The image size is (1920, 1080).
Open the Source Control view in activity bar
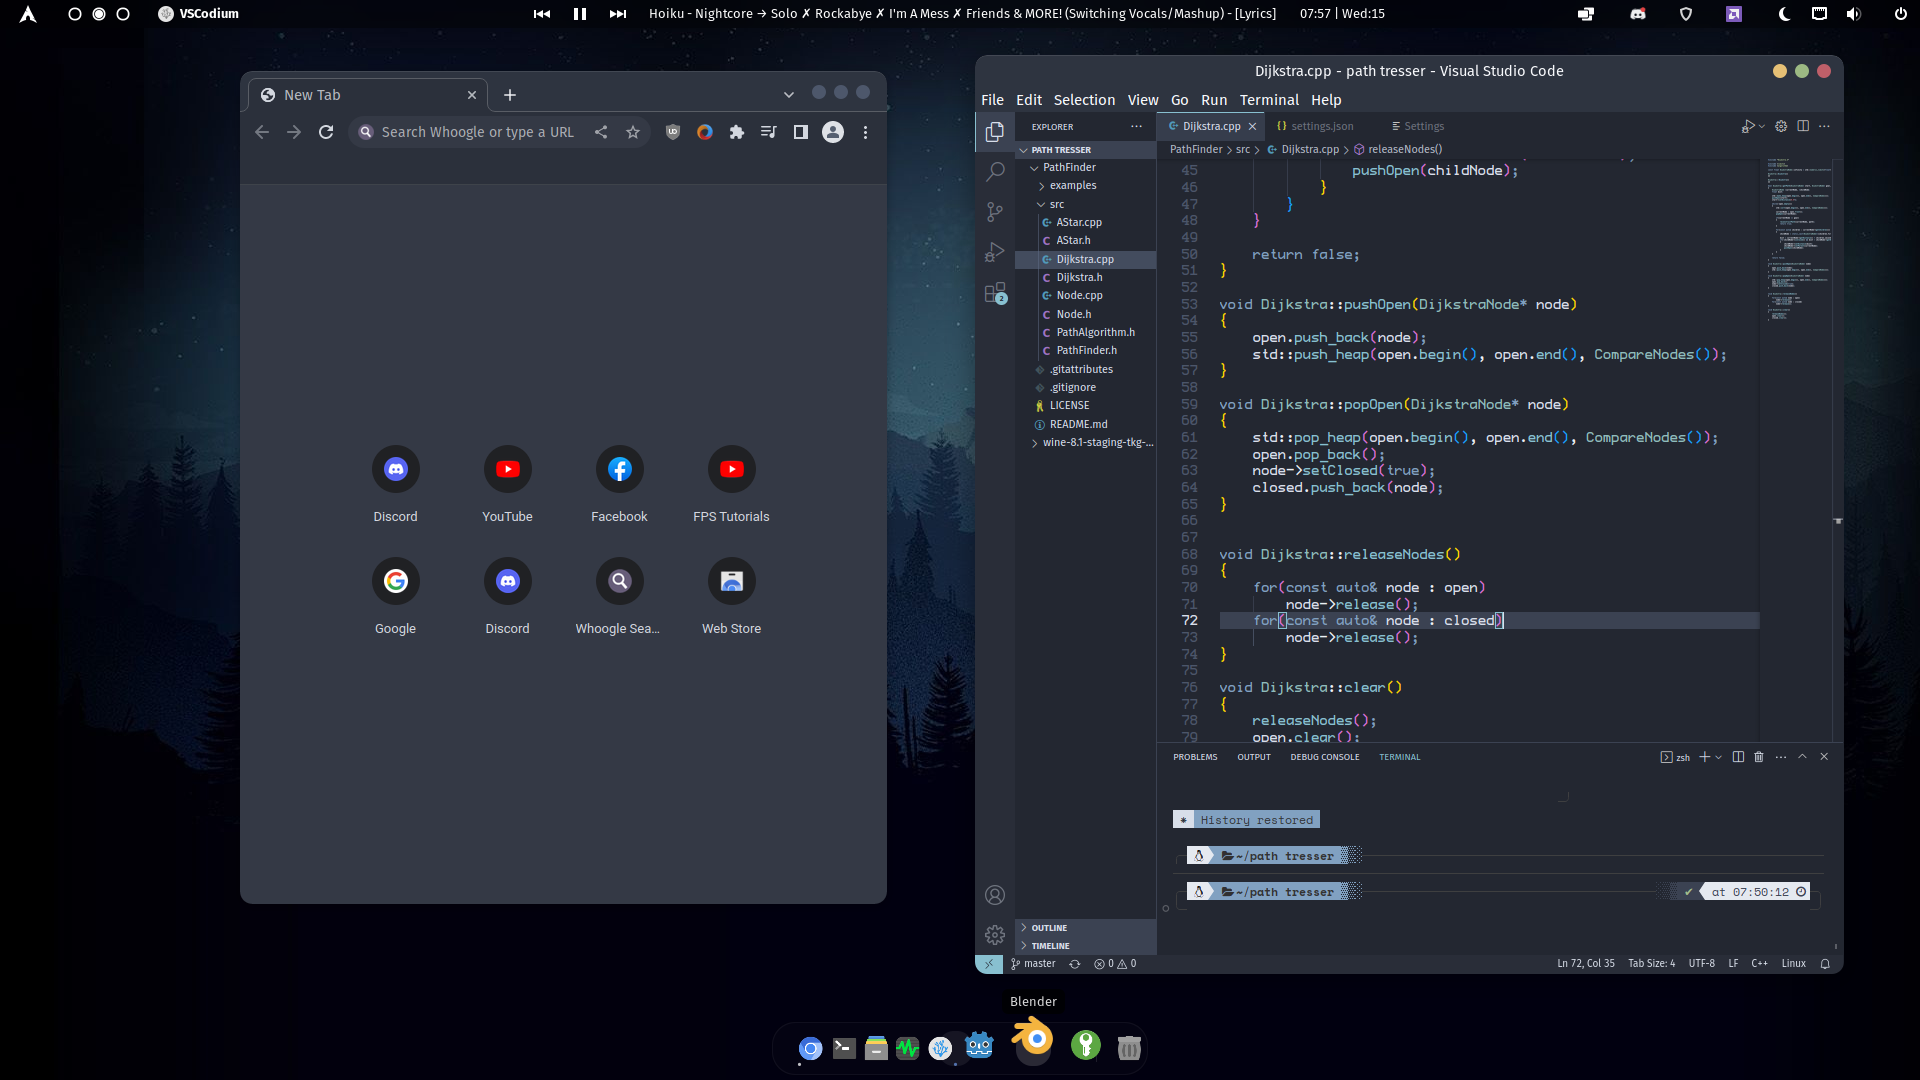click(x=995, y=212)
